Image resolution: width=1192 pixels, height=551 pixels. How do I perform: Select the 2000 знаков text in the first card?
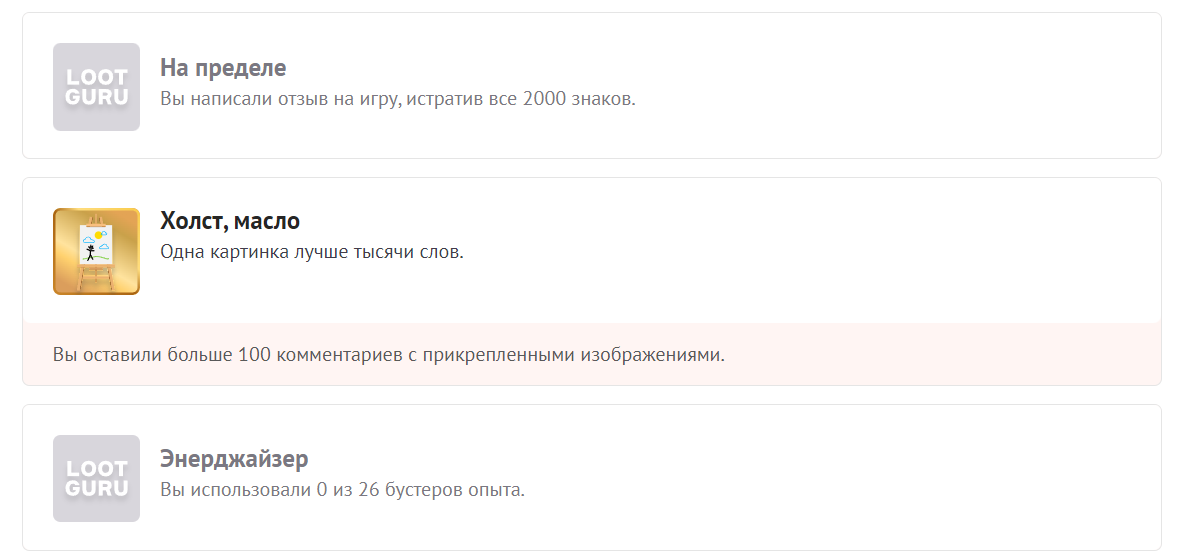pos(579,99)
